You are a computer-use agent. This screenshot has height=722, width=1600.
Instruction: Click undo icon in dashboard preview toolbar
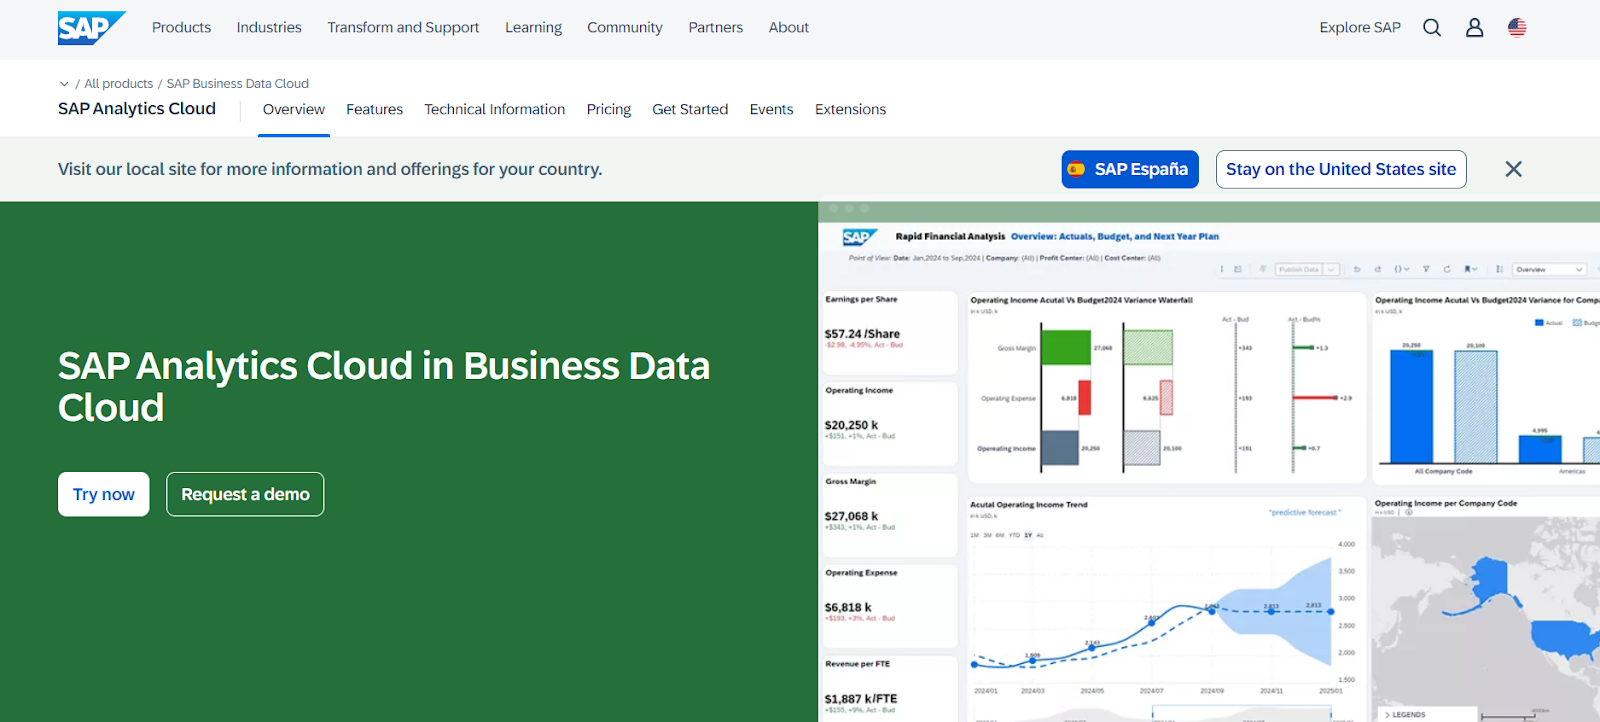click(1357, 269)
